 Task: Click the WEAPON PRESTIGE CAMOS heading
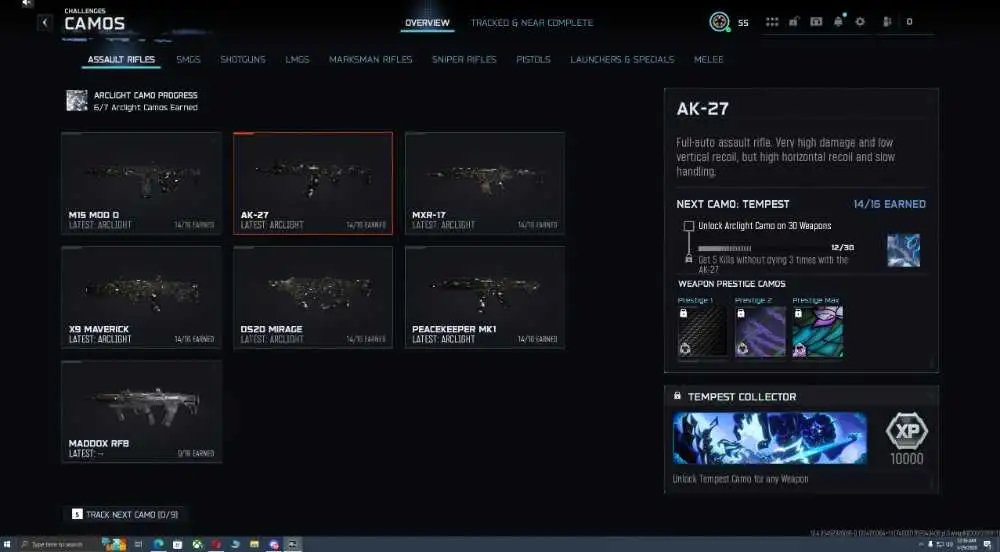click(732, 284)
